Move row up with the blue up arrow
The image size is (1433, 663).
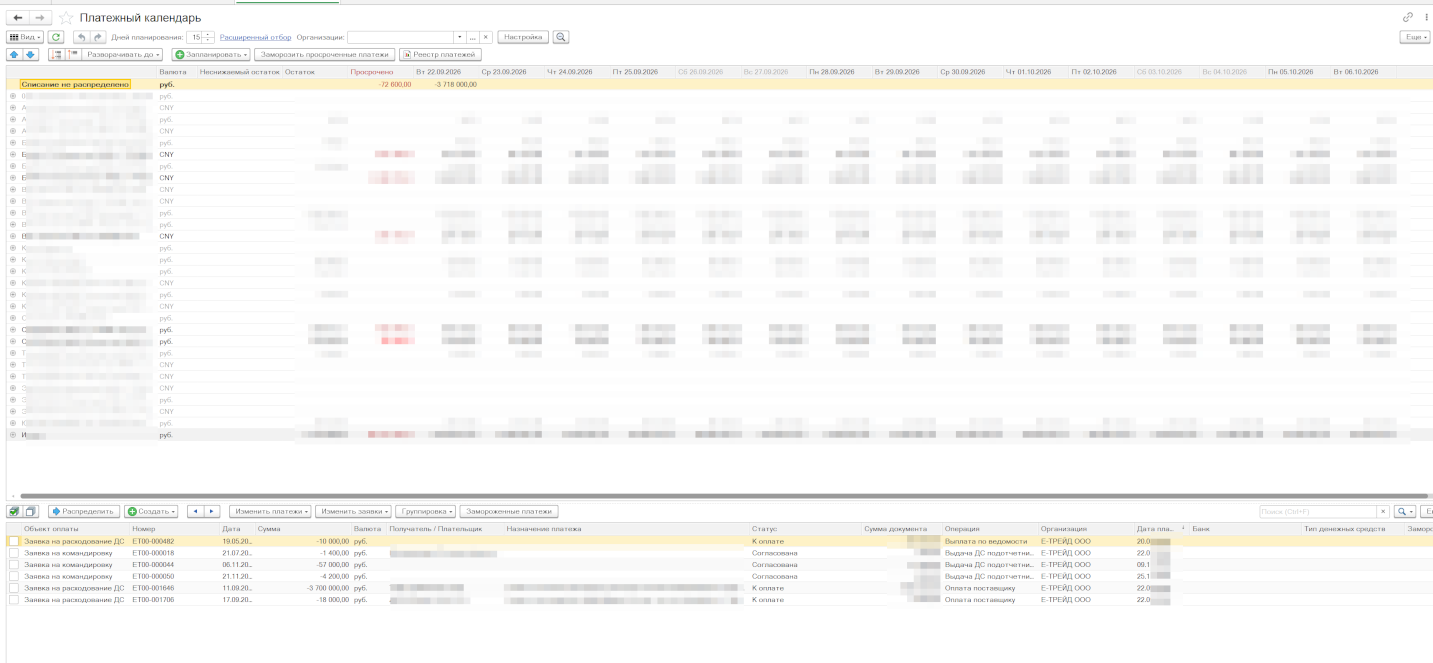pos(14,54)
